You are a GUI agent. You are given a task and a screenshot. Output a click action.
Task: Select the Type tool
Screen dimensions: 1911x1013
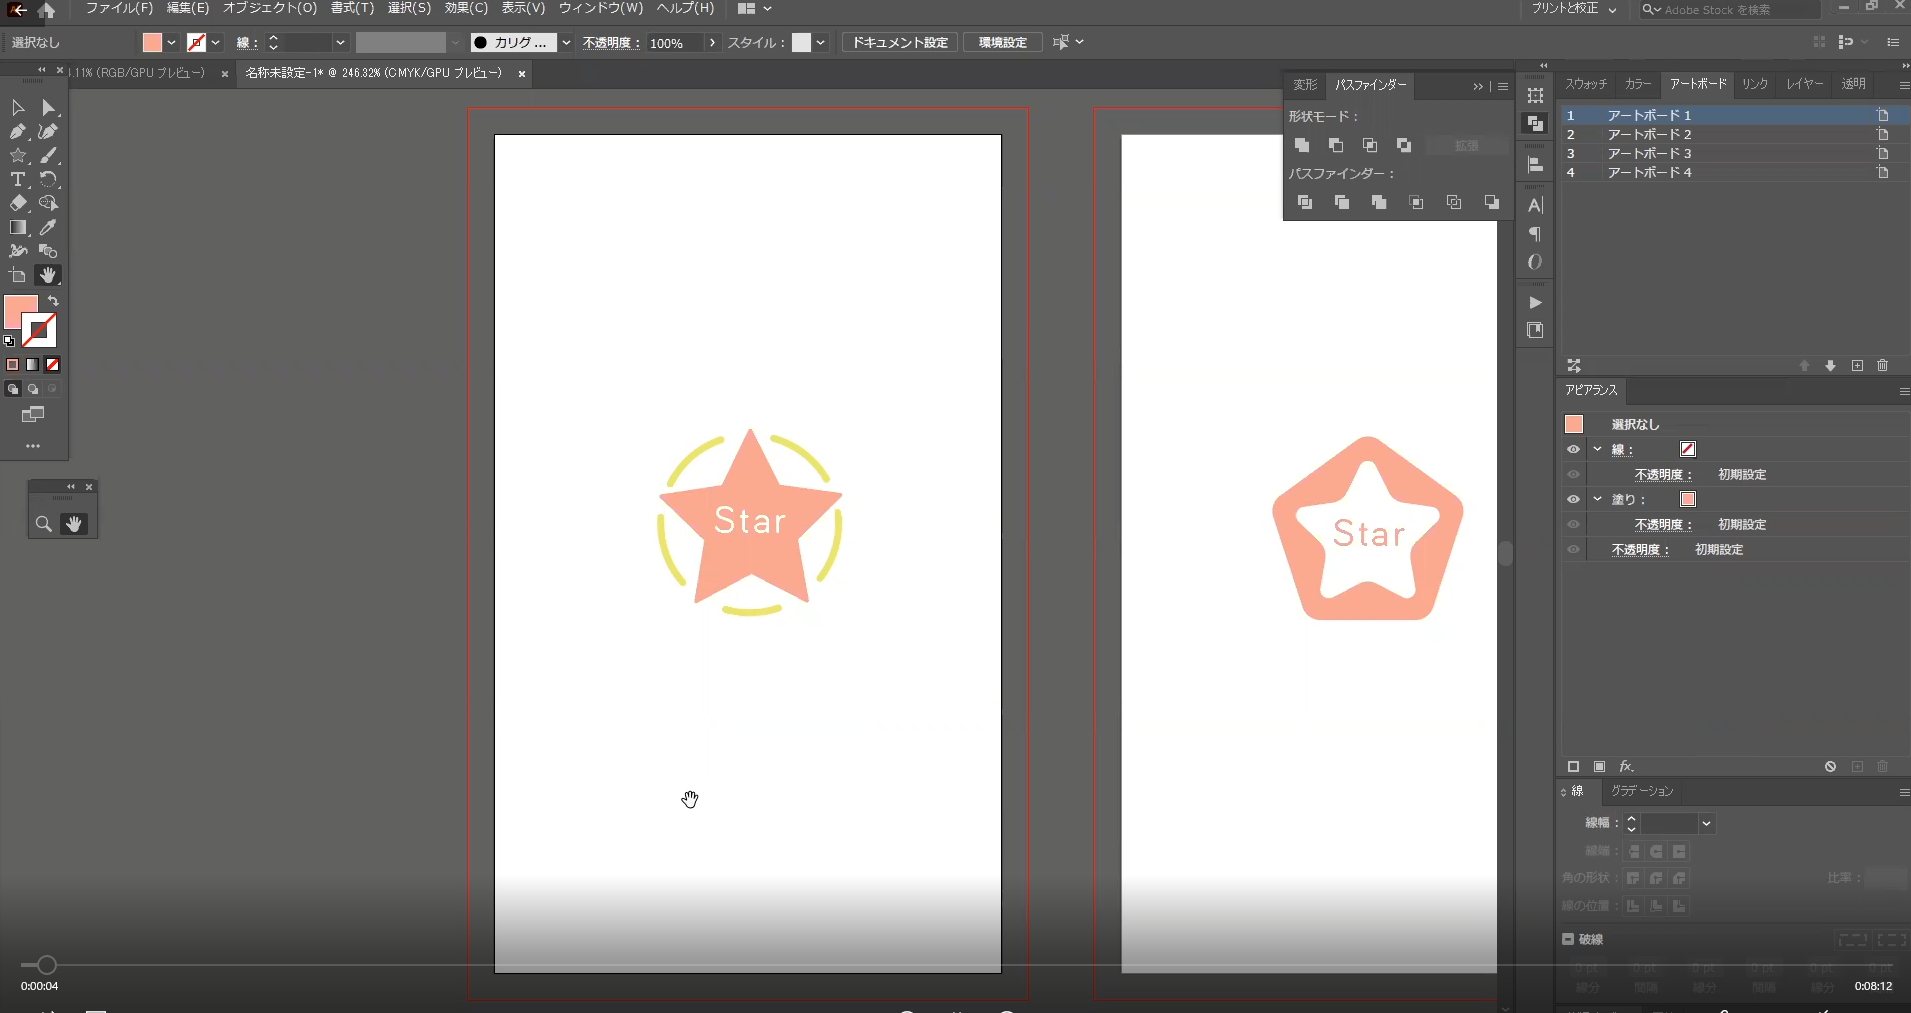(x=18, y=180)
